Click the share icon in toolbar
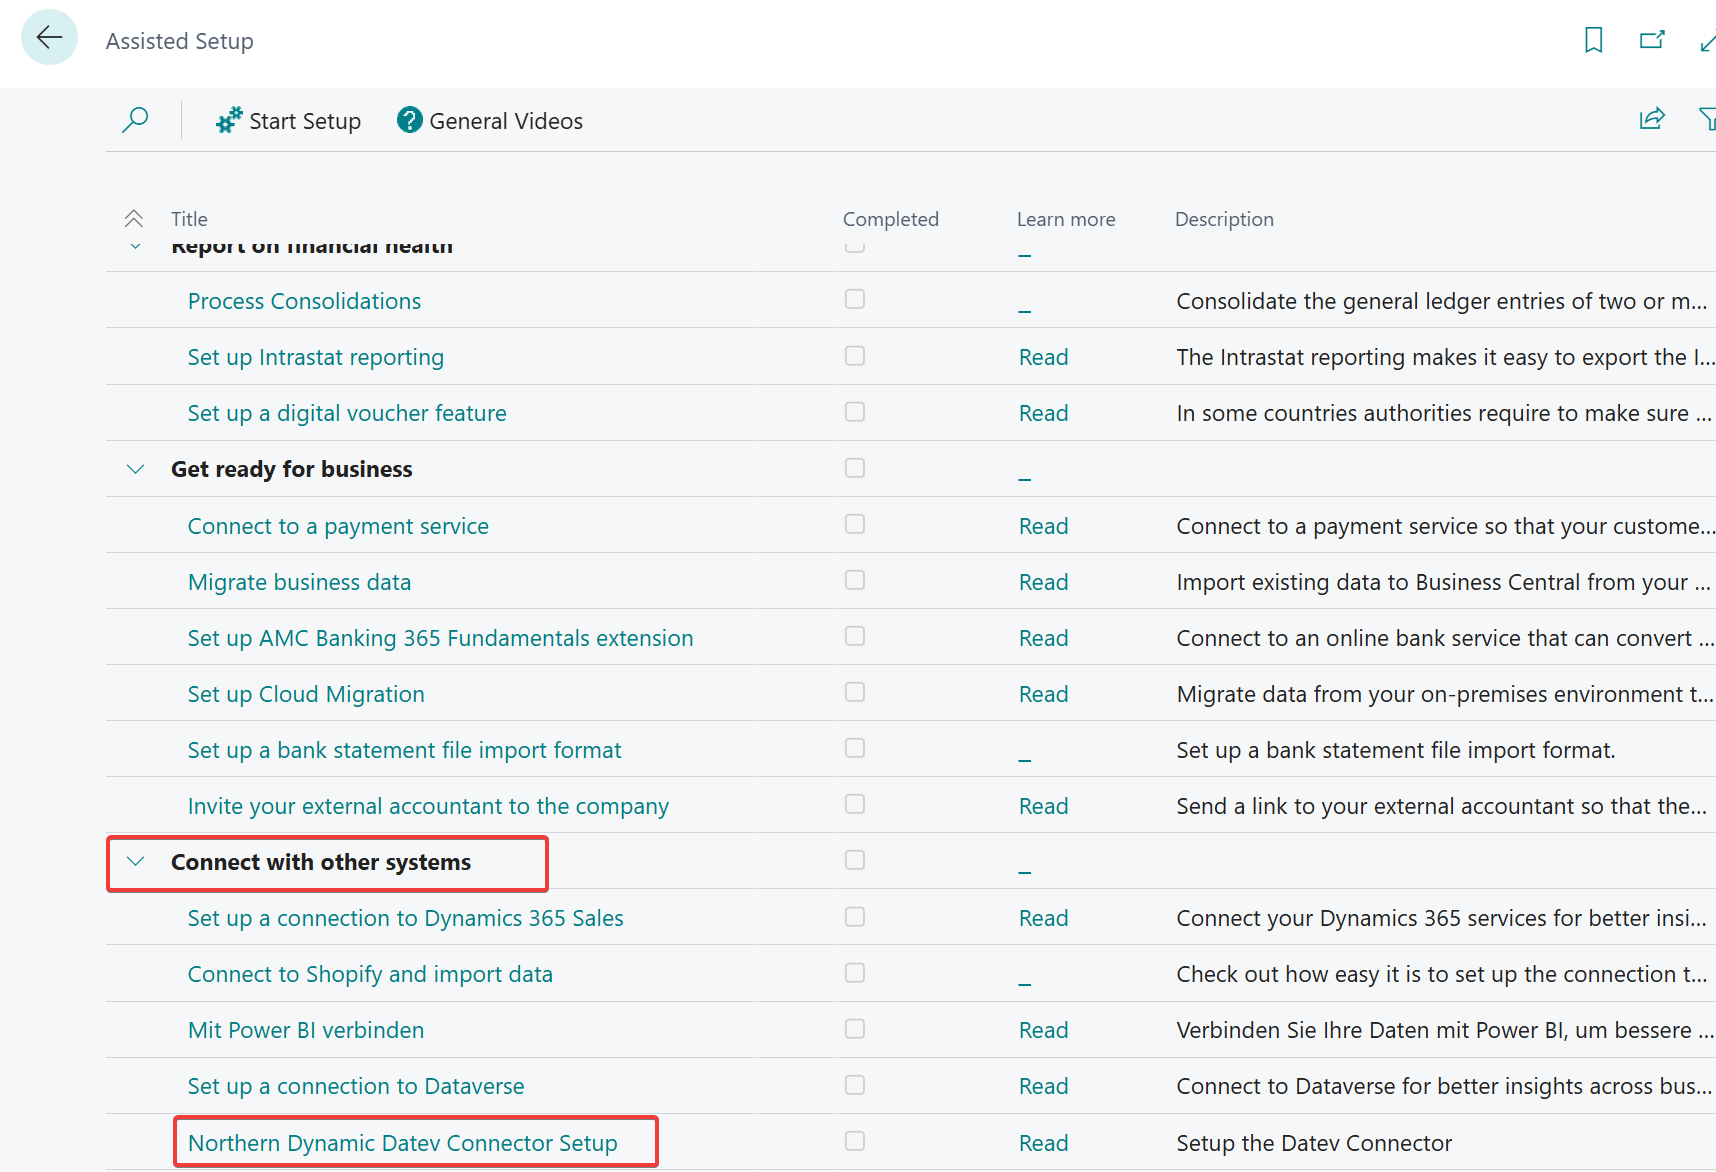The width and height of the screenshot is (1716, 1172). tap(1652, 119)
